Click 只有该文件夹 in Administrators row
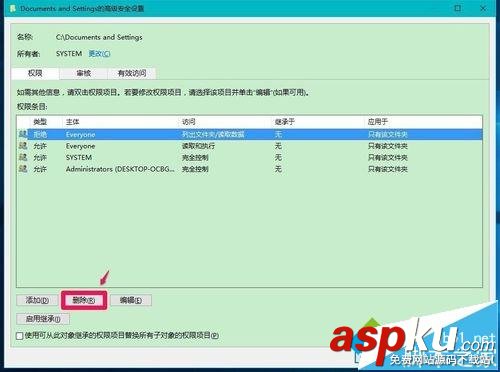This screenshot has width=500, height=372. (388, 169)
